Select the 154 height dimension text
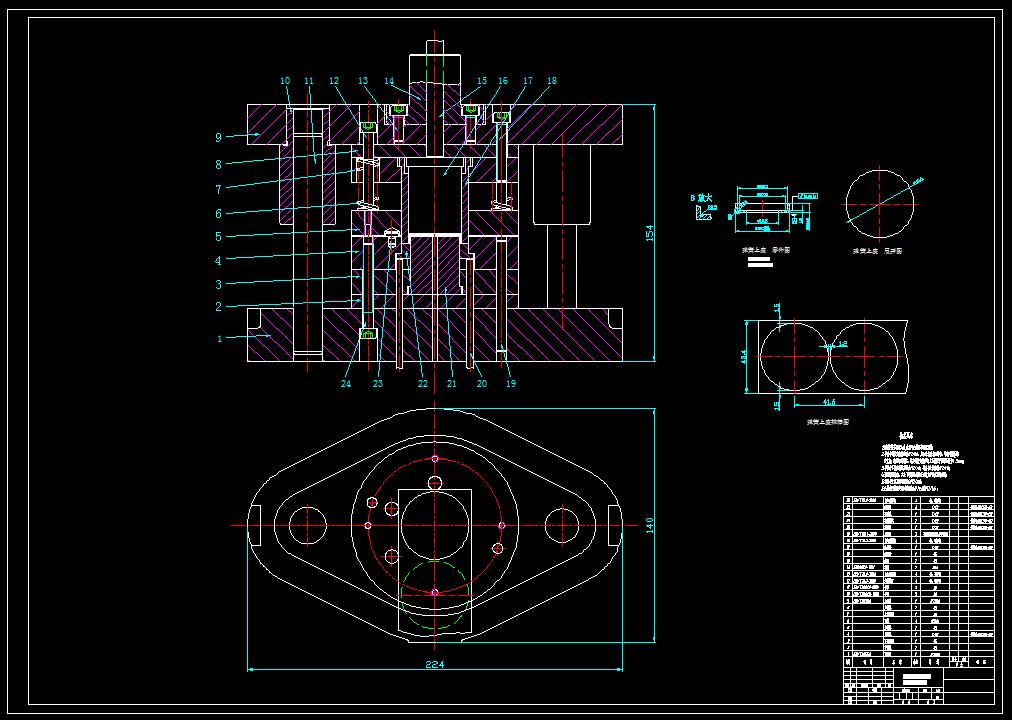 (649, 233)
